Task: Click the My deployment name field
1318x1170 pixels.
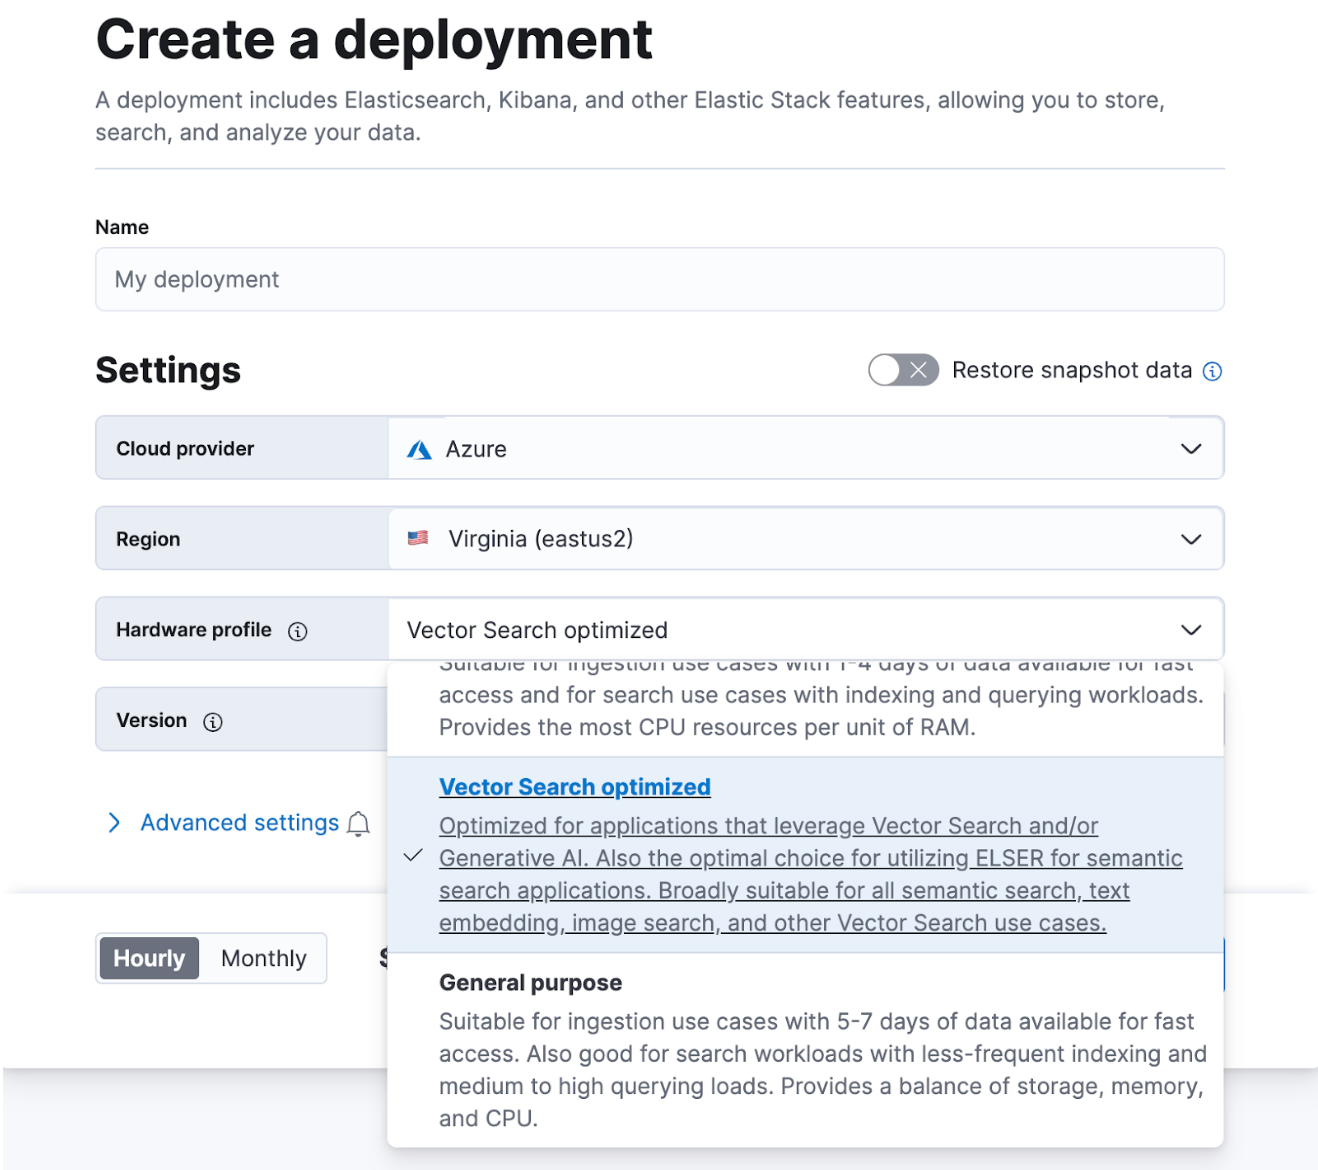Action: click(x=659, y=279)
